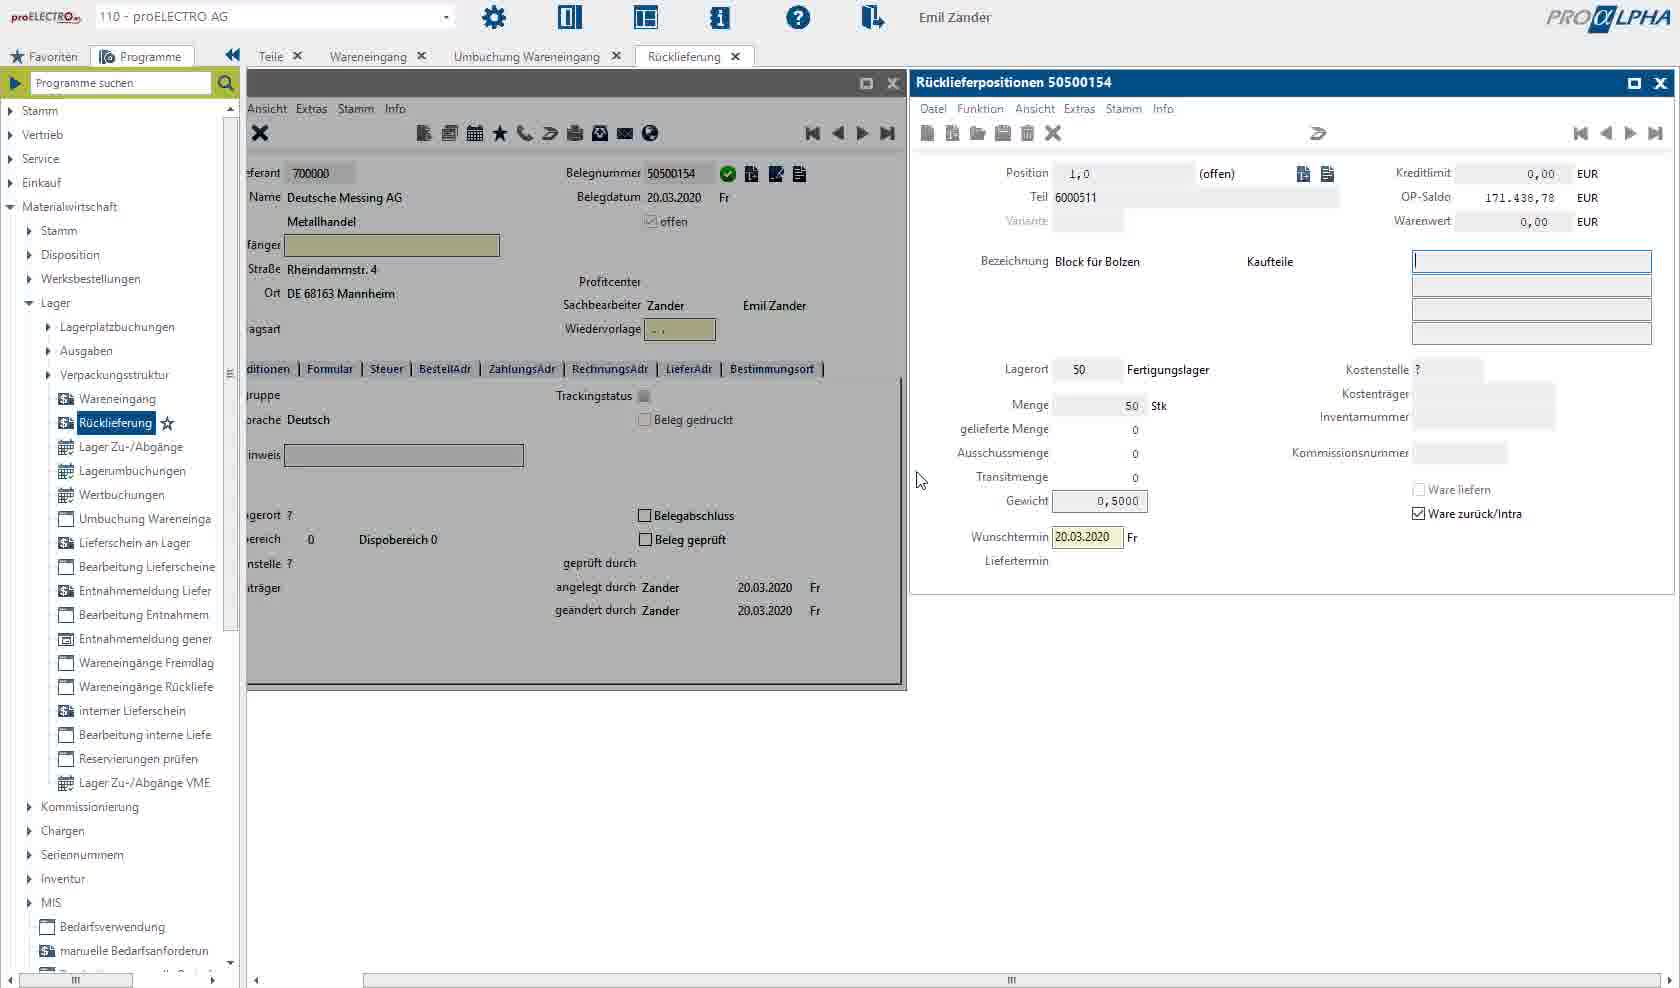Click the split window layout icon
The image size is (1680, 988).
570,17
